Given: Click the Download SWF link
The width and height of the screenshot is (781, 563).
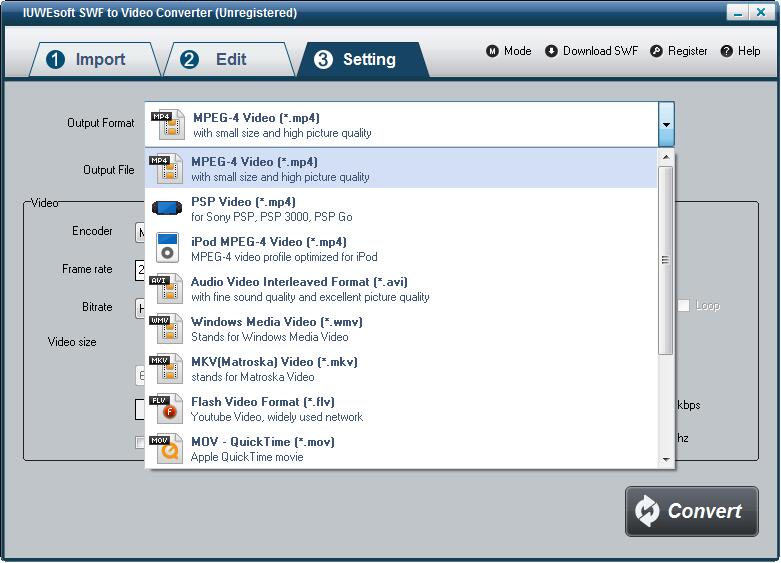Looking at the screenshot, I should click(591, 51).
